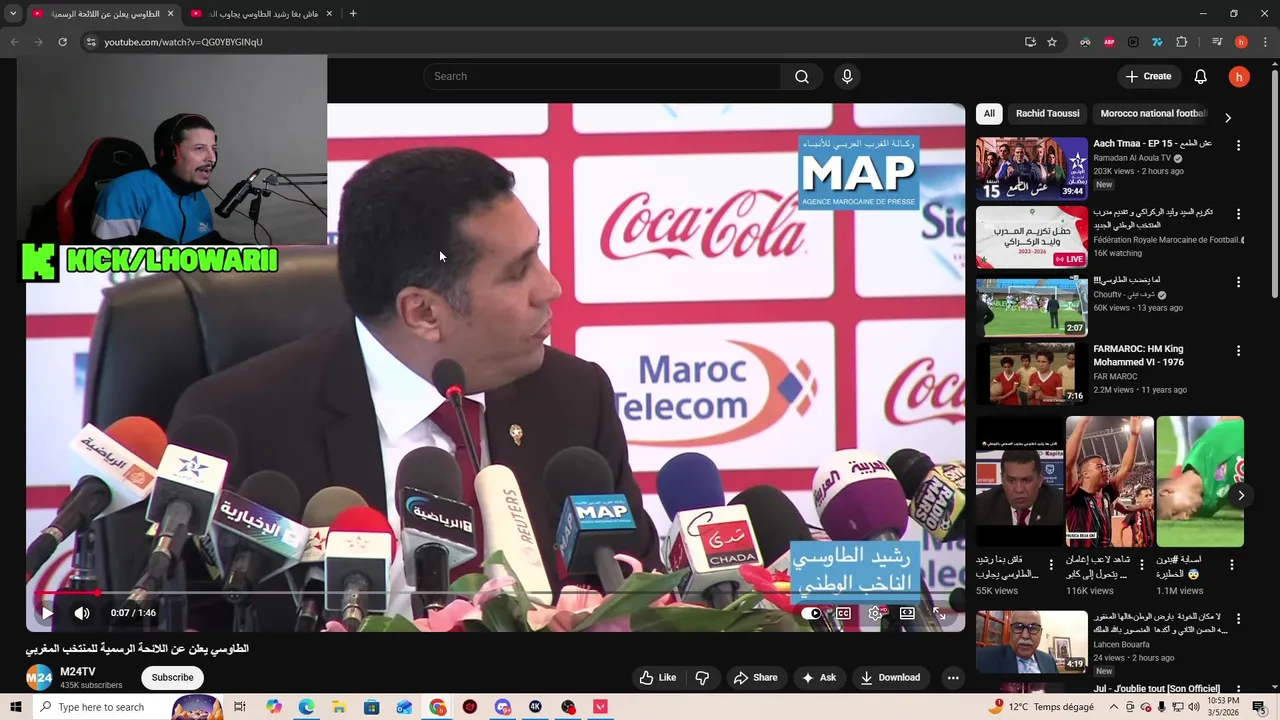
Task: Focus the YouTube Search input field
Action: tap(602, 76)
